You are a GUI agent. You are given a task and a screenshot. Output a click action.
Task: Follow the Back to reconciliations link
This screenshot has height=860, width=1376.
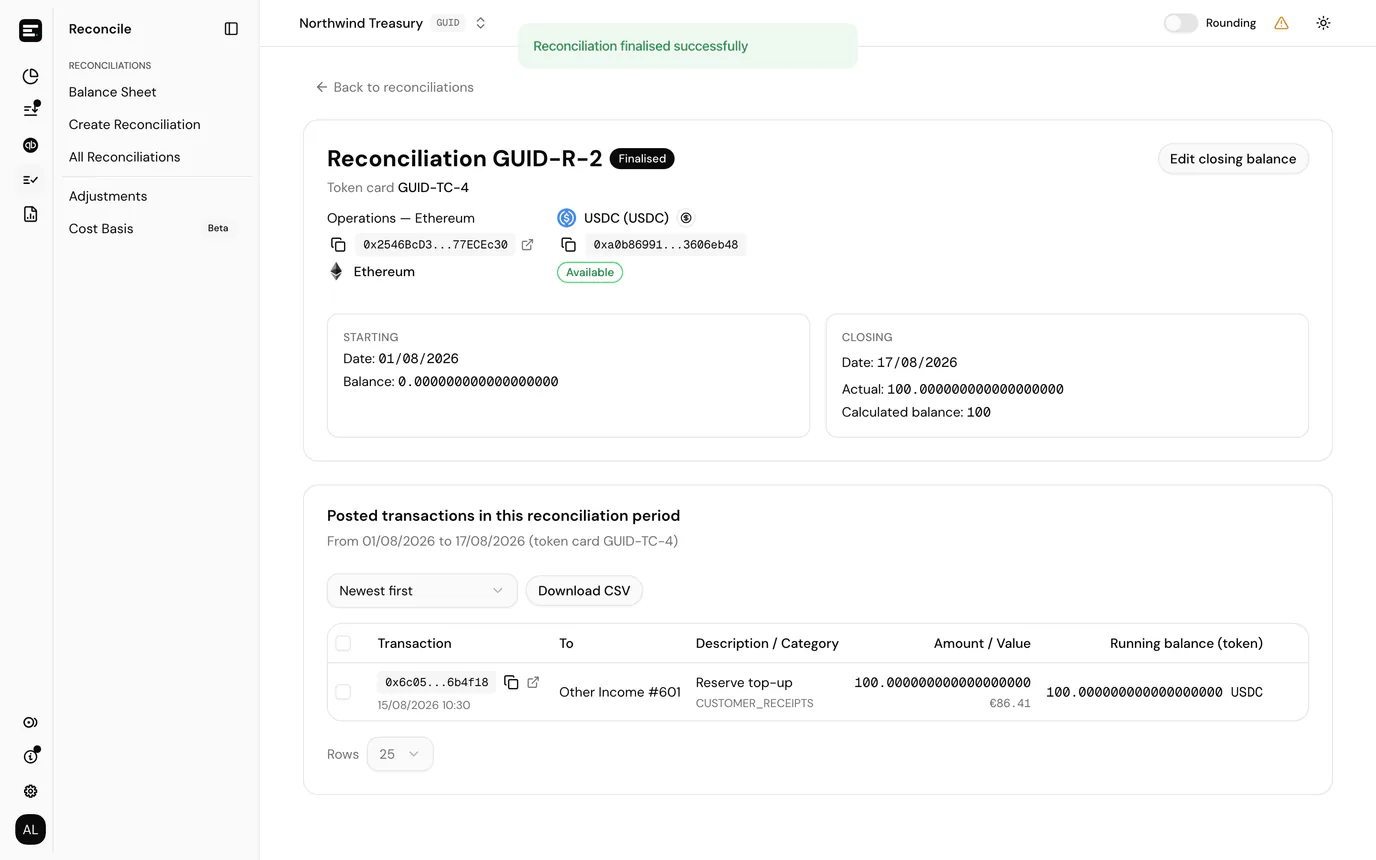point(394,87)
